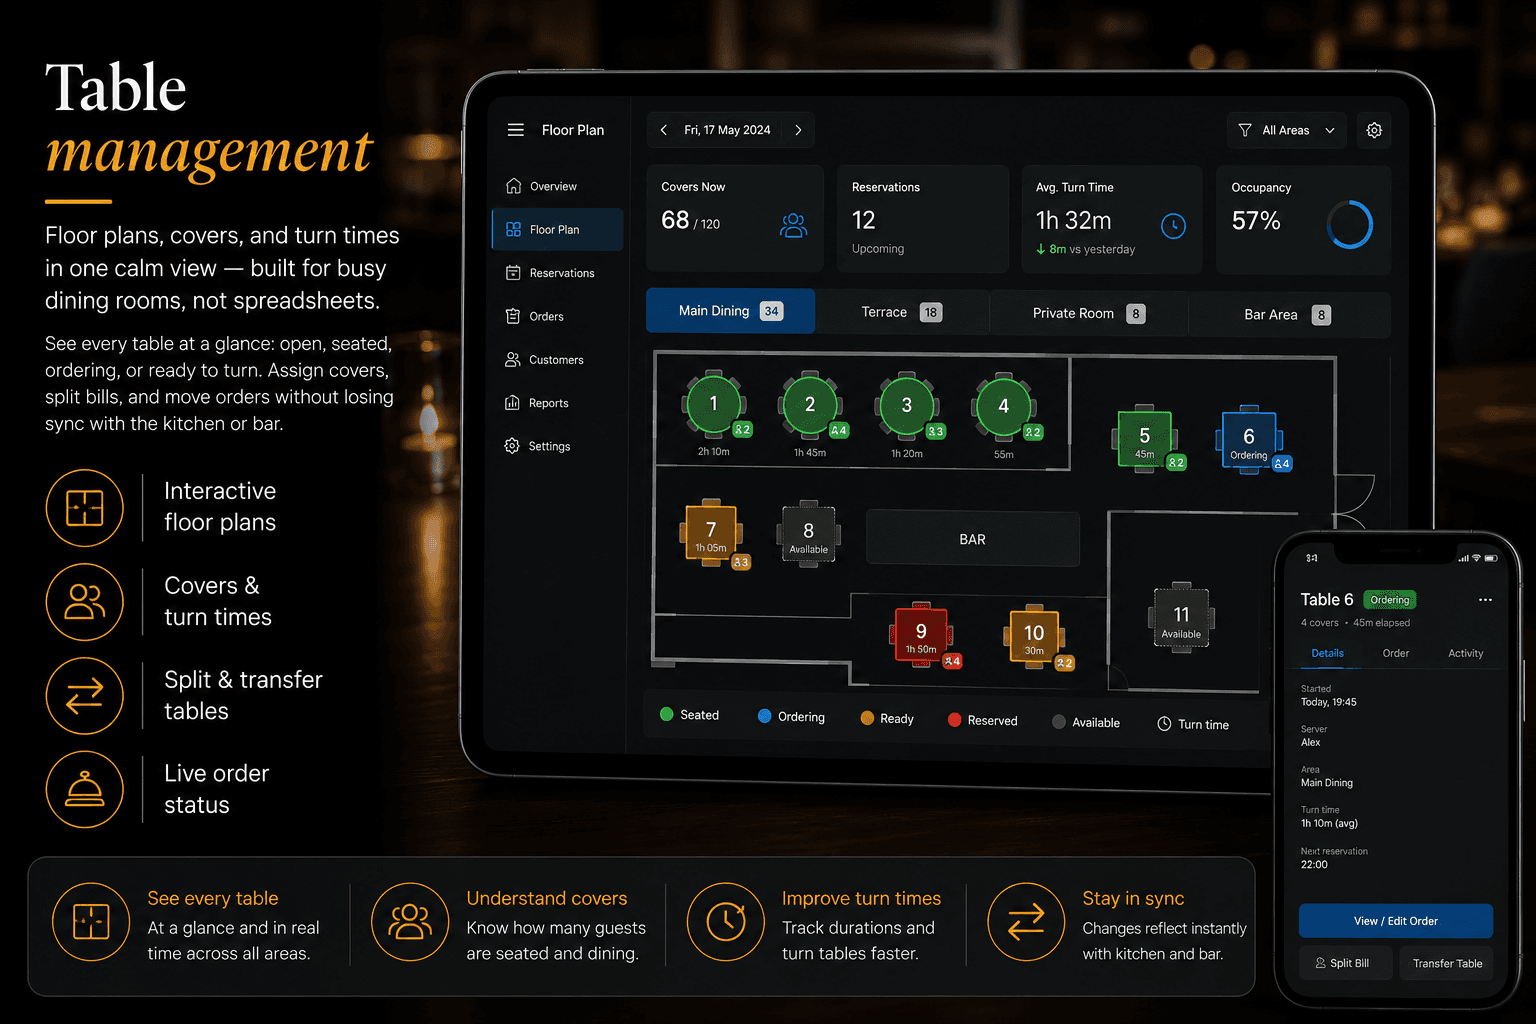Click the clock icon in Avg. Turn Time card

point(1173,226)
